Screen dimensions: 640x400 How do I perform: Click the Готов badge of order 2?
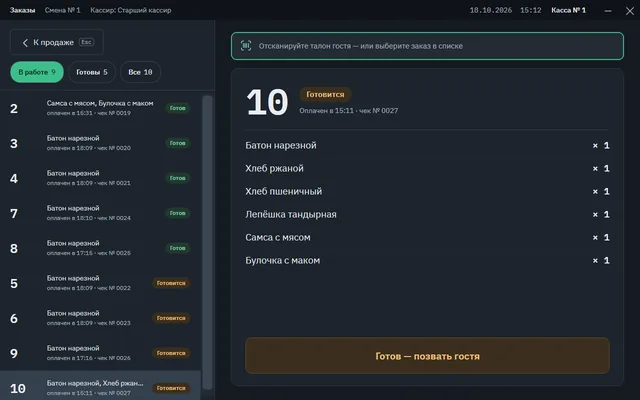coord(178,108)
